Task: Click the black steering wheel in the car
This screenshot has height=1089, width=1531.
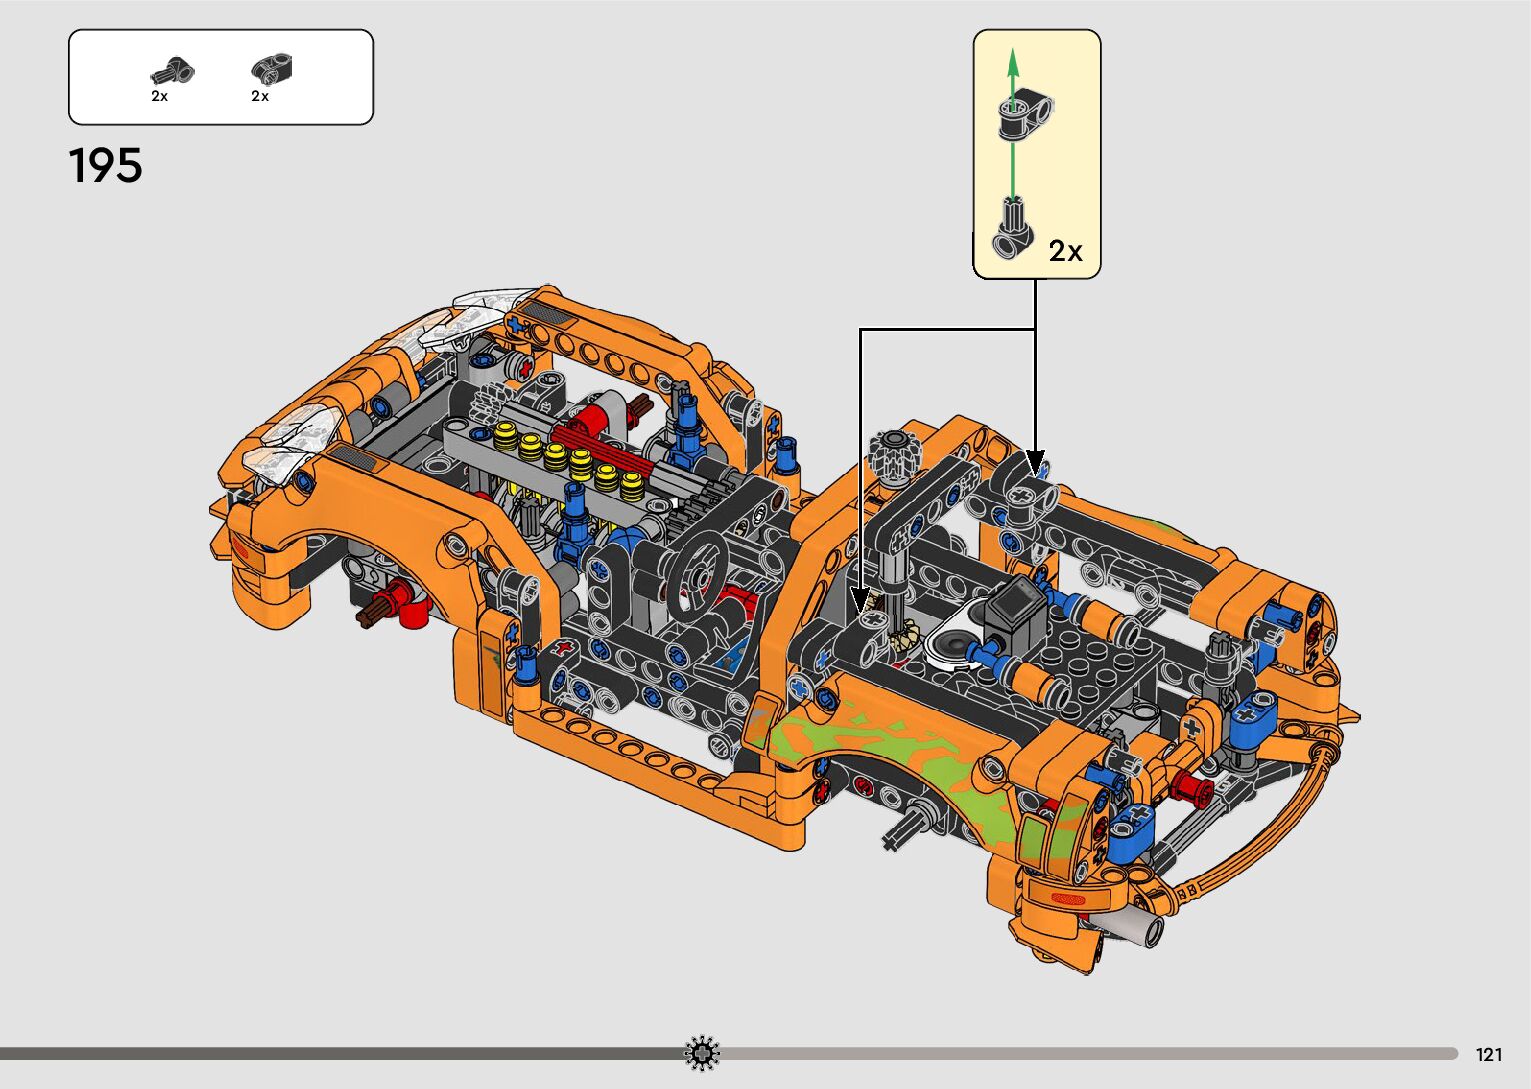Action: click(706, 564)
